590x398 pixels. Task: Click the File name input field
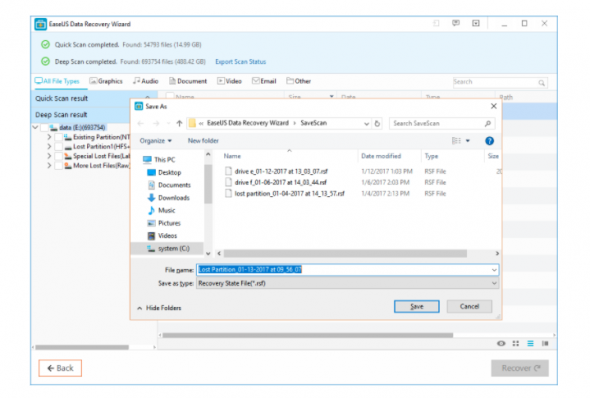point(347,270)
